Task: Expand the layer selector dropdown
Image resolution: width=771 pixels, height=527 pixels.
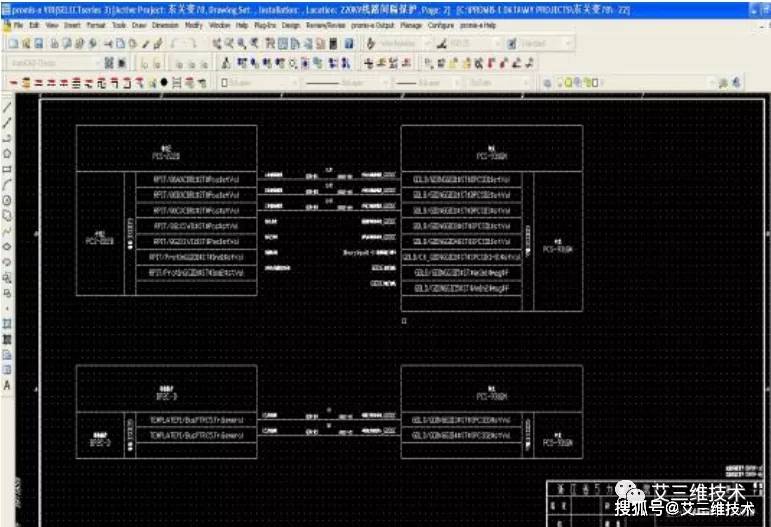Action: [x=633, y=83]
